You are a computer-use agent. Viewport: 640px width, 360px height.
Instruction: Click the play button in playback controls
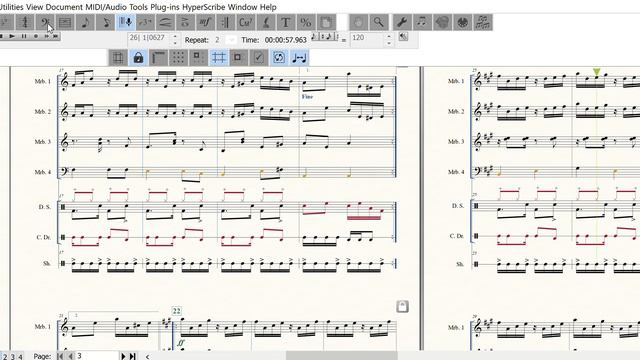coord(12,36)
